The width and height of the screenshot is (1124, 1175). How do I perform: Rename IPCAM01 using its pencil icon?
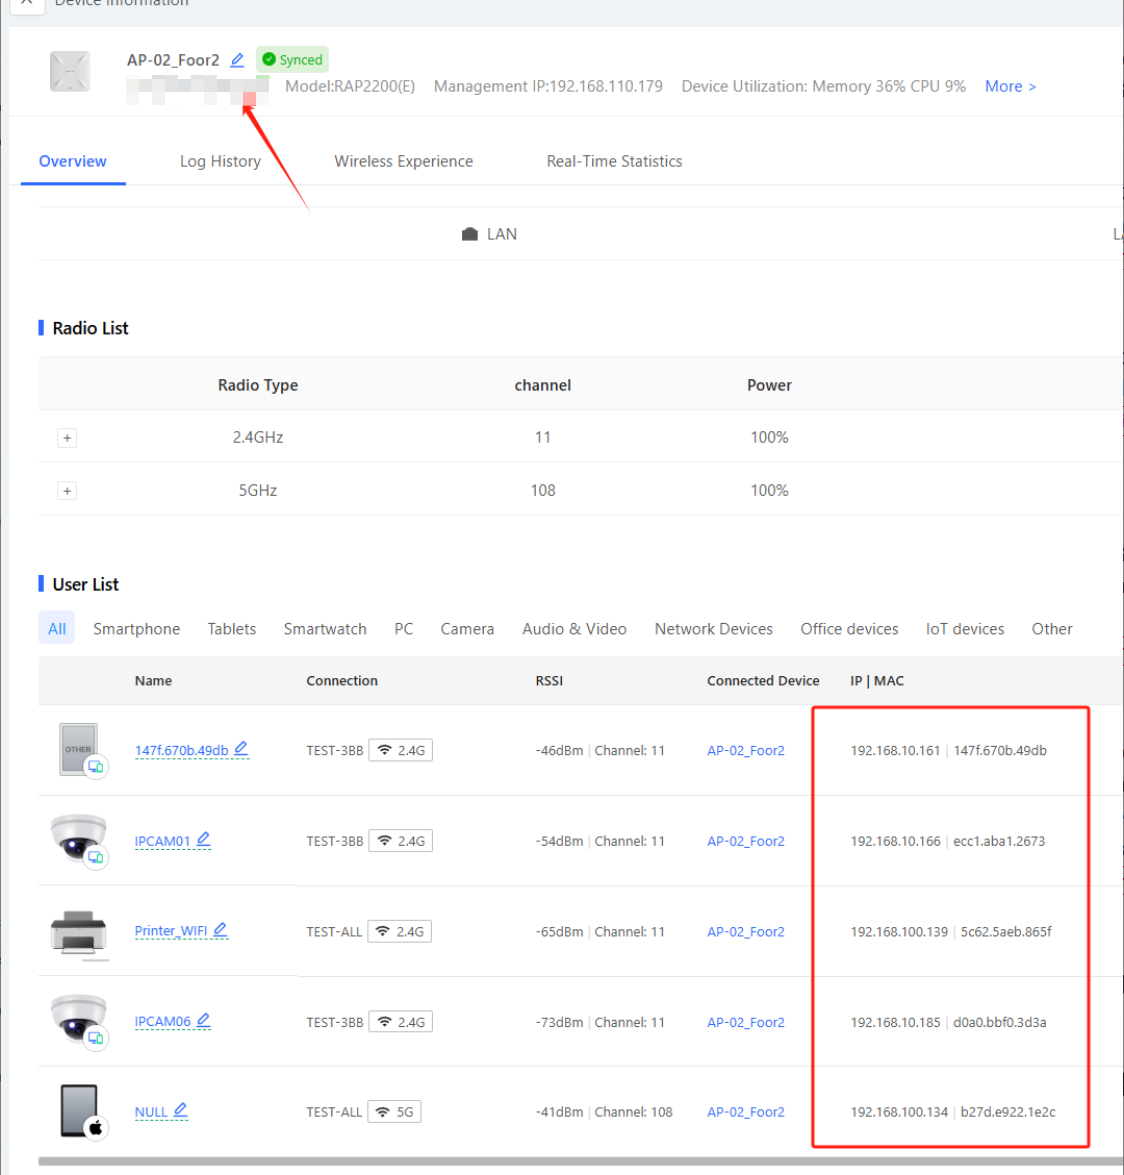204,840
